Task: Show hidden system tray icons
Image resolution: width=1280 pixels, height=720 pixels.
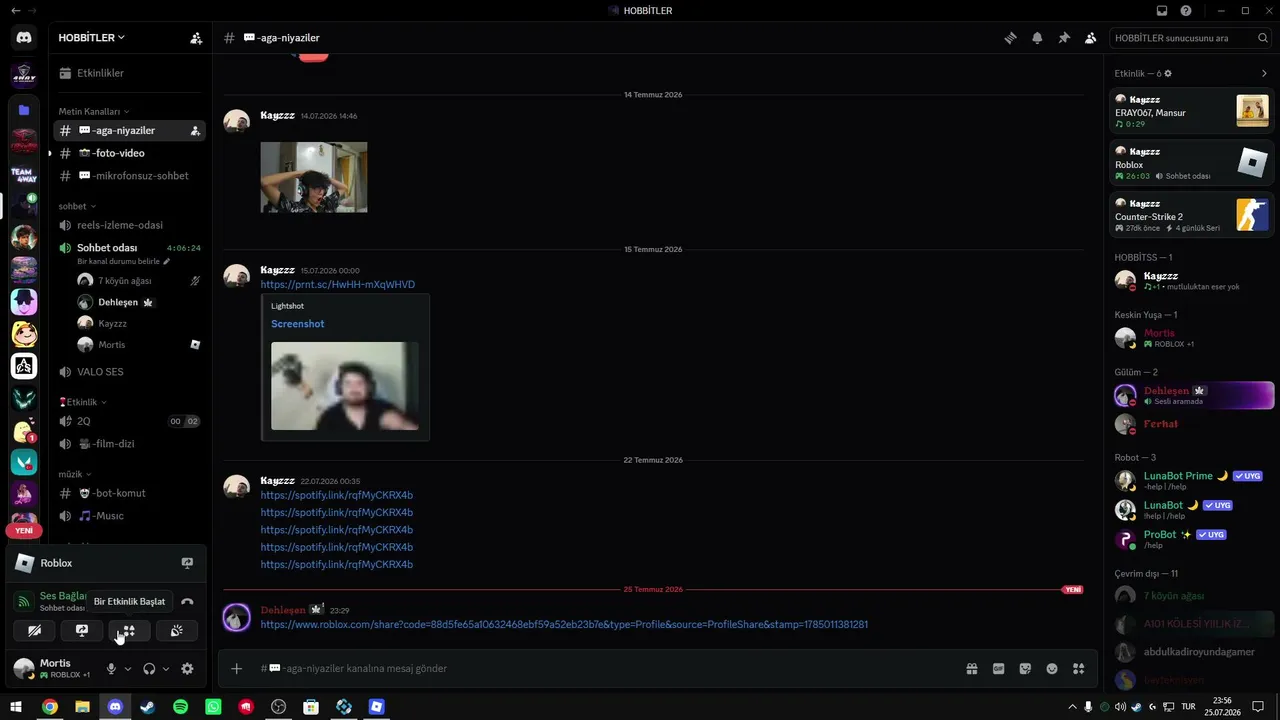Action: (x=1072, y=707)
